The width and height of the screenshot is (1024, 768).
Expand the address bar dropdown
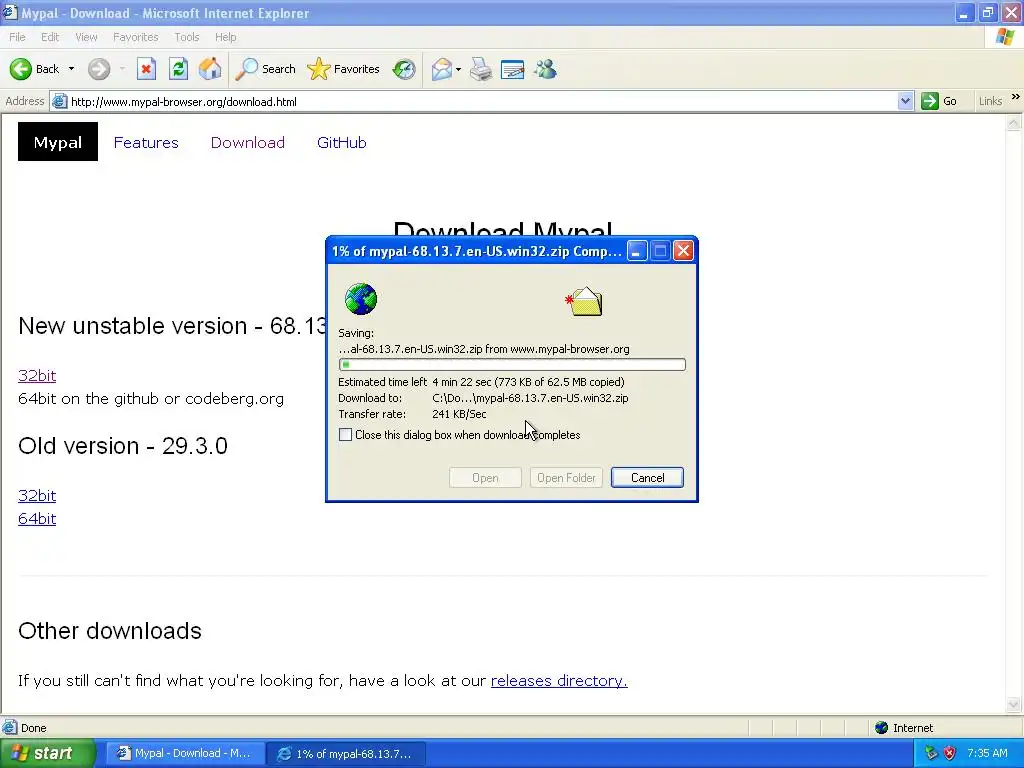(905, 101)
